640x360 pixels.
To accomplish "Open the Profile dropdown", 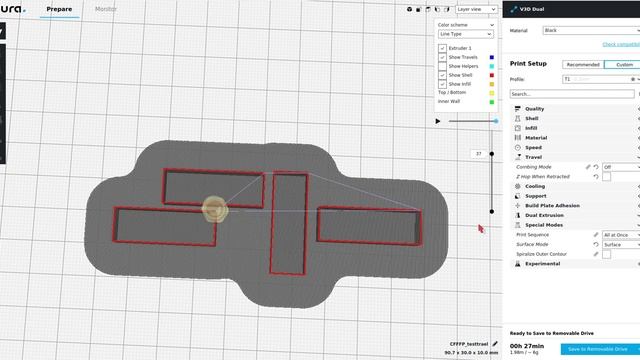I will [x=601, y=79].
